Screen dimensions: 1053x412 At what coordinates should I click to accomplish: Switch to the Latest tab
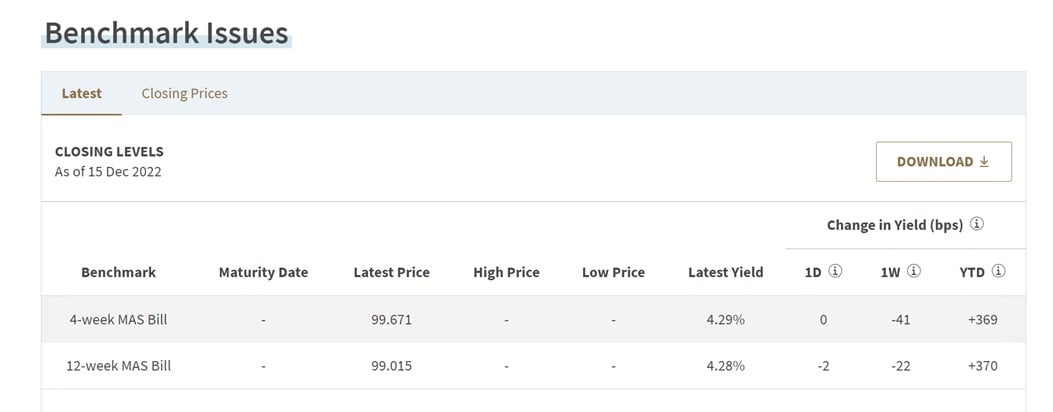pos(81,93)
